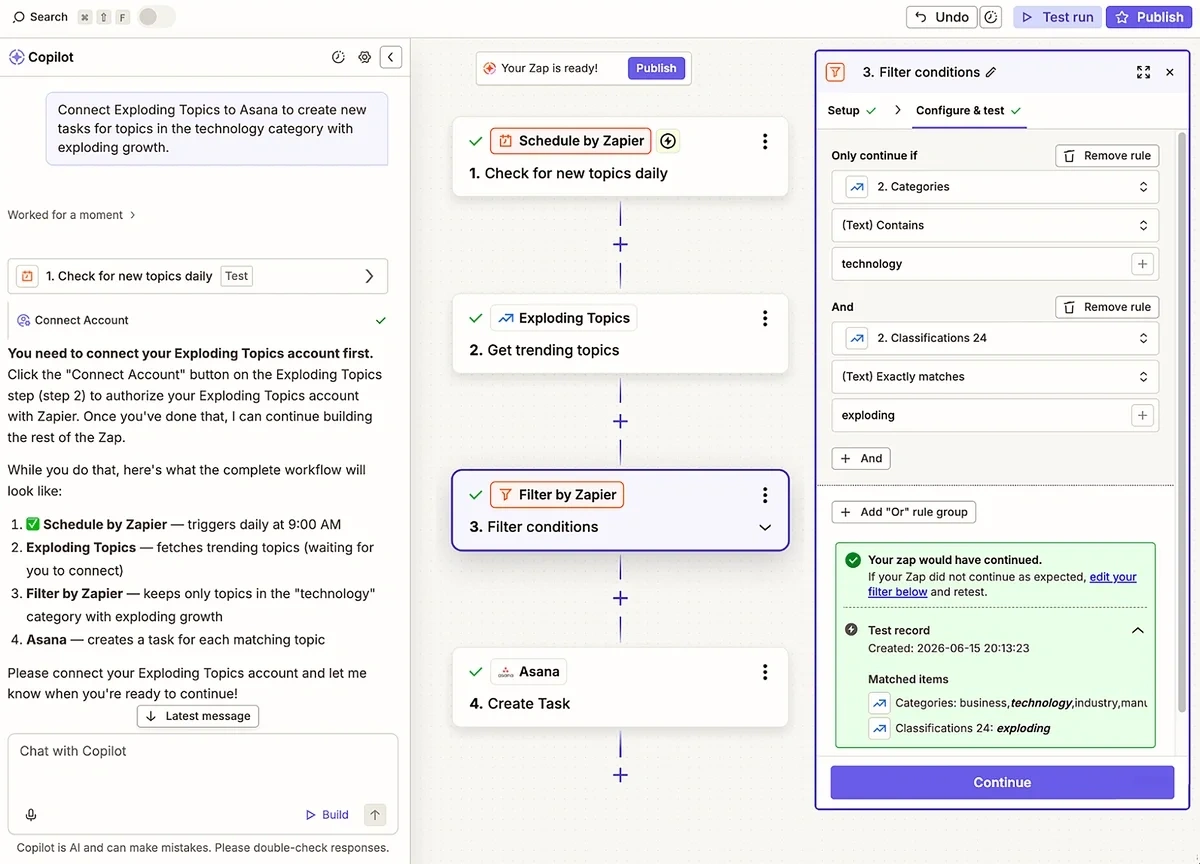
Task: Open the three-dot menu on the Exploding Topics step
Action: [x=765, y=318]
